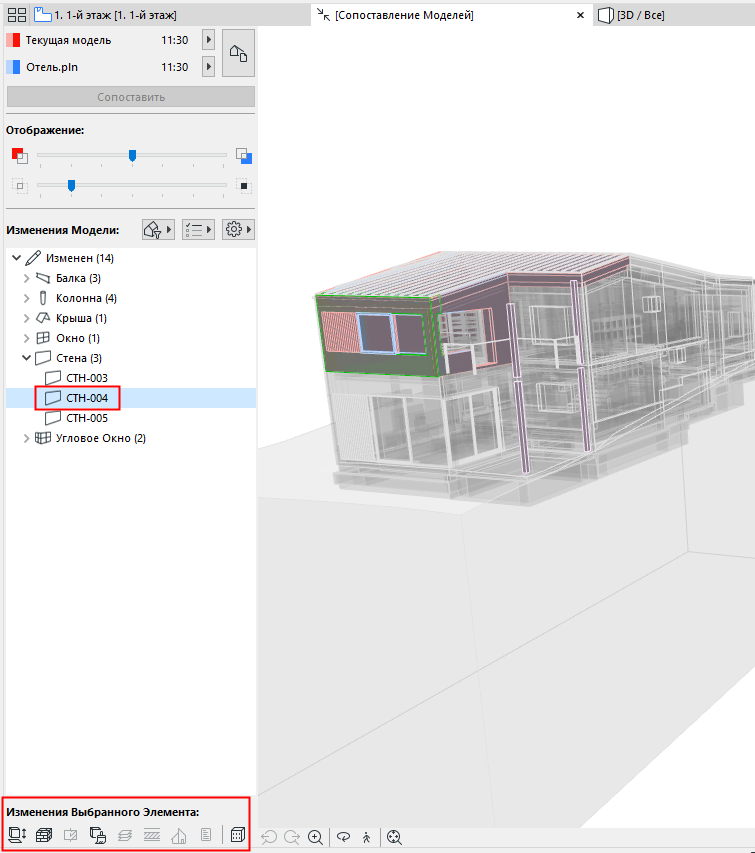755x853 pixels.
Task: Switch to the 1-й этаж tab
Action: click(106, 15)
